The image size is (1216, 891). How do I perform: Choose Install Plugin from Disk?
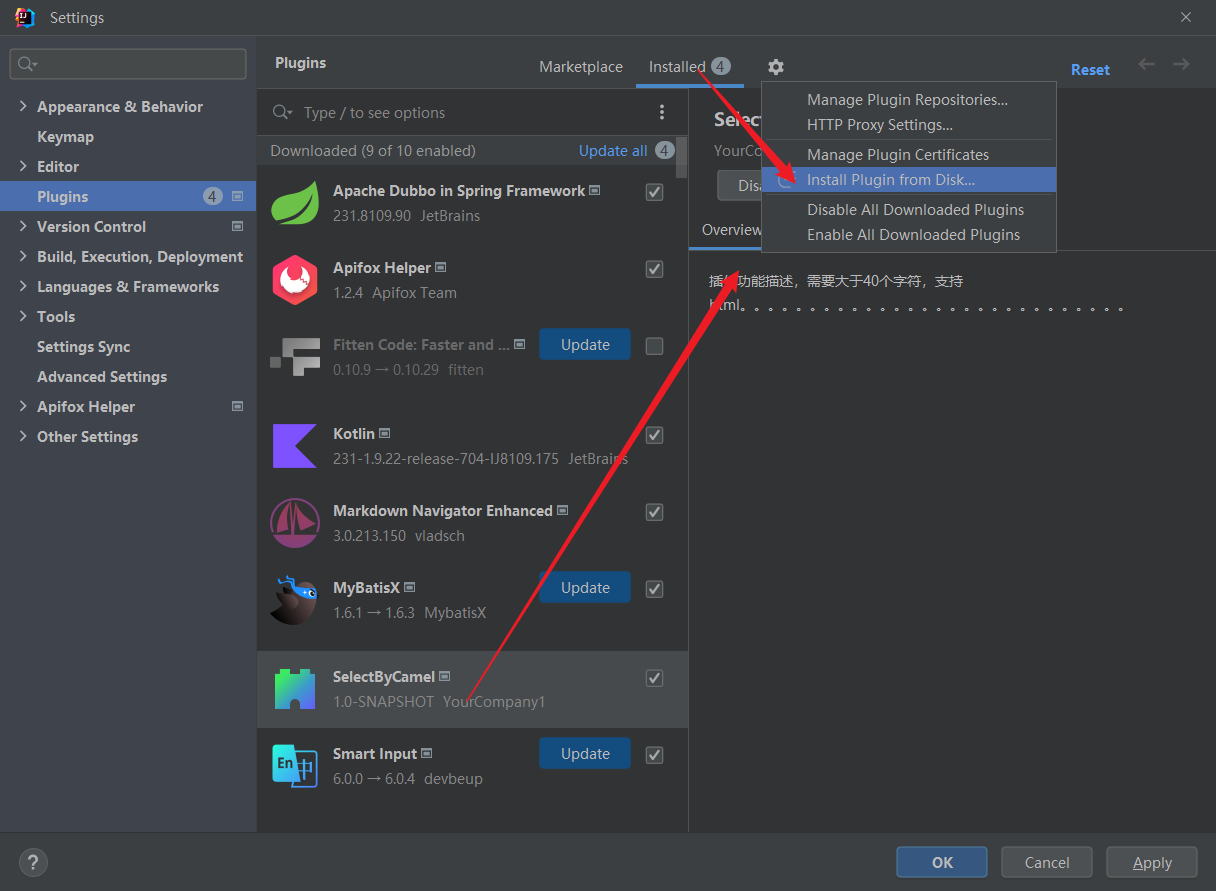coord(908,180)
